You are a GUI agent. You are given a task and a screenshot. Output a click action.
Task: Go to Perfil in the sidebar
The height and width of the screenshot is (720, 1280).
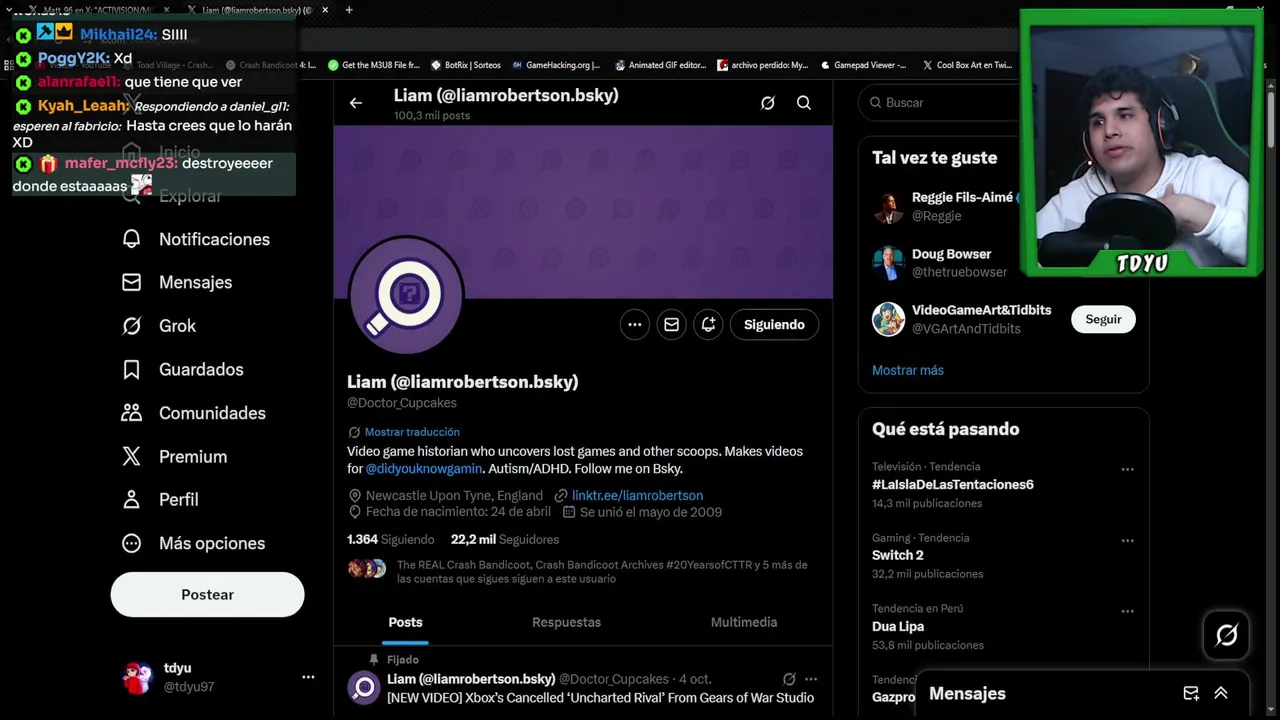160,499
